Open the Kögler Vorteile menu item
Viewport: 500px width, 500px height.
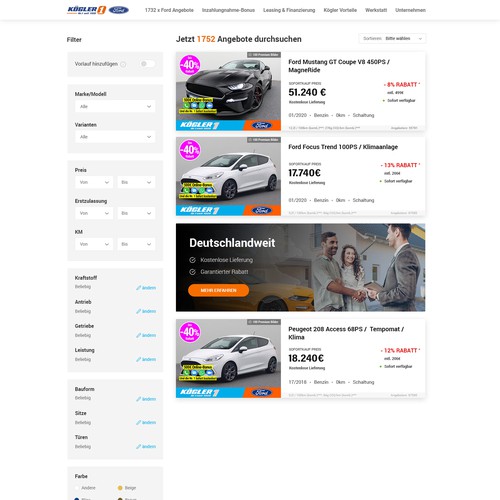click(x=340, y=10)
